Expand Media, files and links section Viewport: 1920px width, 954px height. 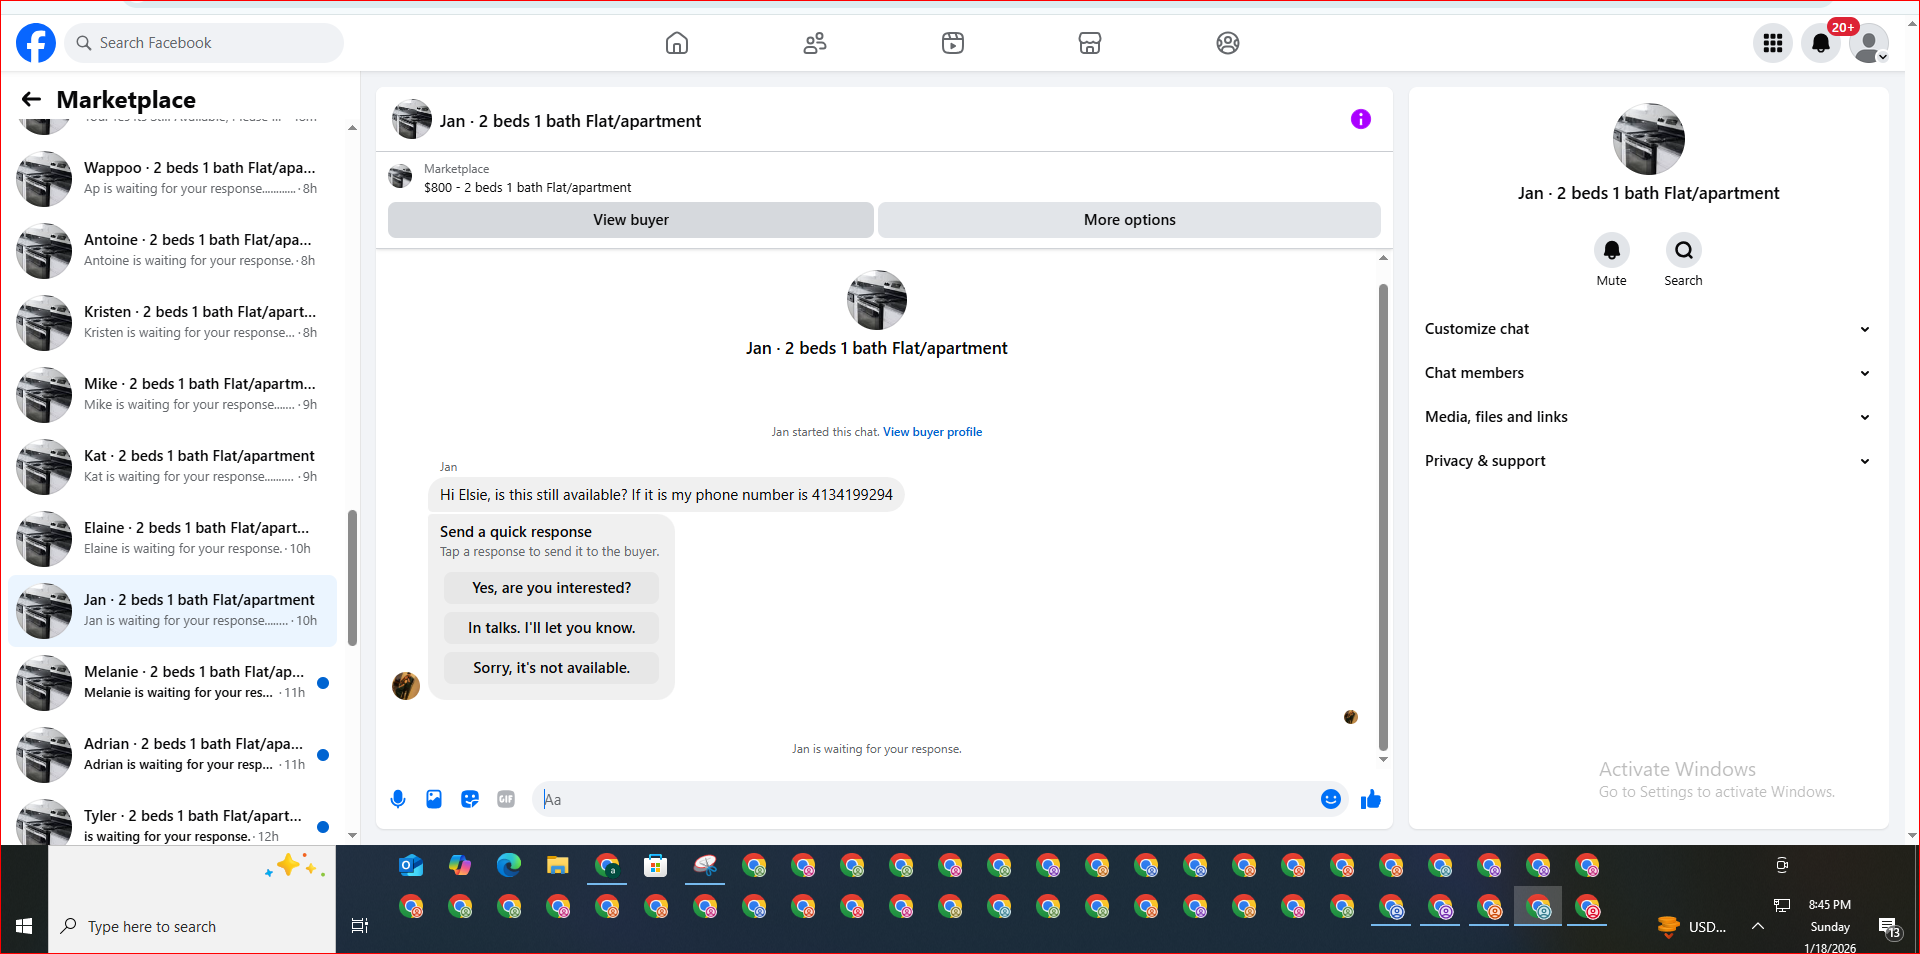pyautogui.click(x=1648, y=417)
